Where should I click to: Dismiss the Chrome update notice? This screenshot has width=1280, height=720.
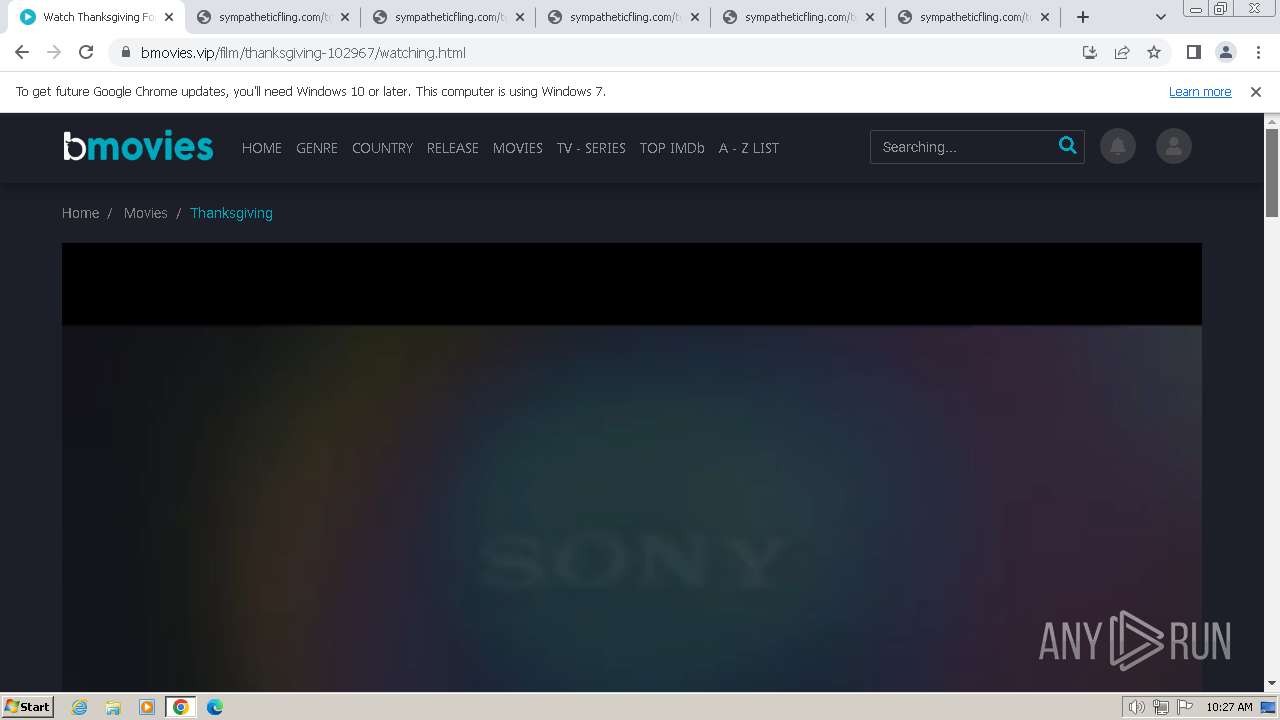point(1256,91)
